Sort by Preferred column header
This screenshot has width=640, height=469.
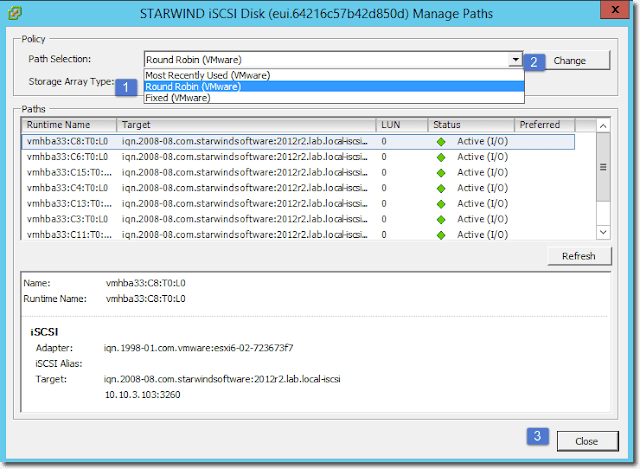[x=544, y=125]
